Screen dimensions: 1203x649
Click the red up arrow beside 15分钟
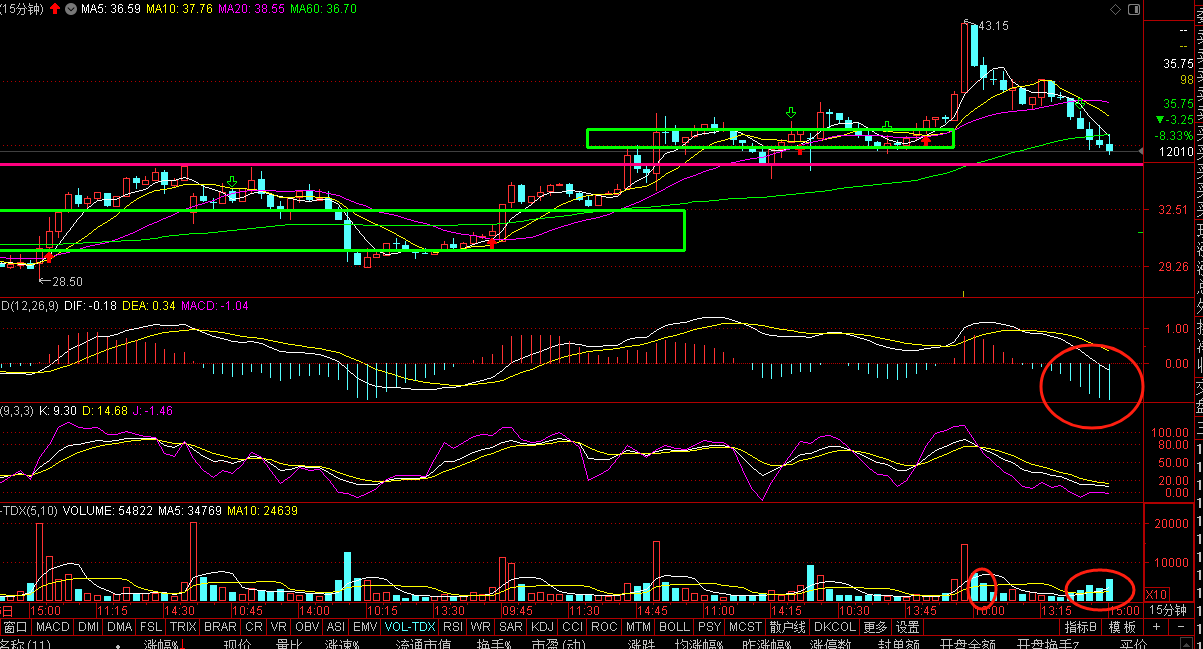click(x=54, y=8)
